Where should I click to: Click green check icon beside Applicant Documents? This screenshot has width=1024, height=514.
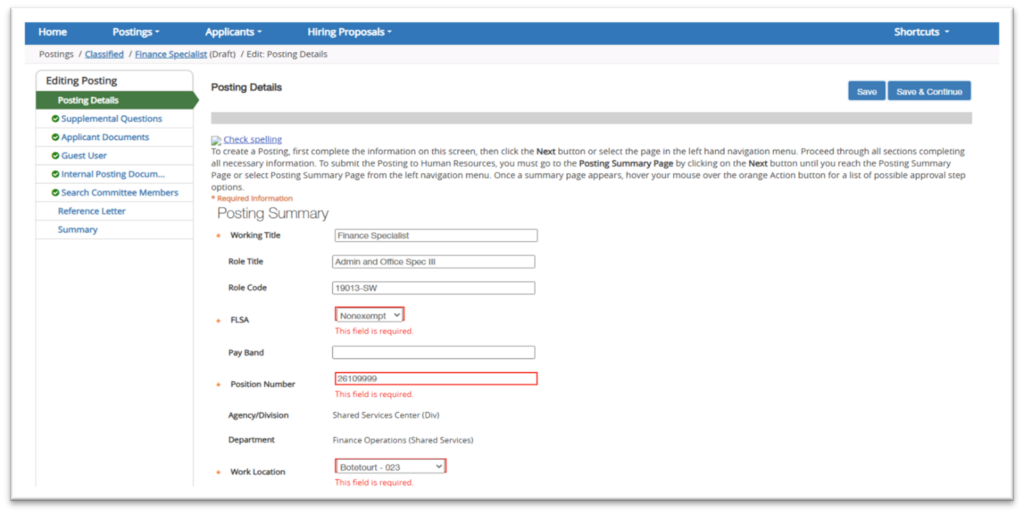[x=56, y=137]
